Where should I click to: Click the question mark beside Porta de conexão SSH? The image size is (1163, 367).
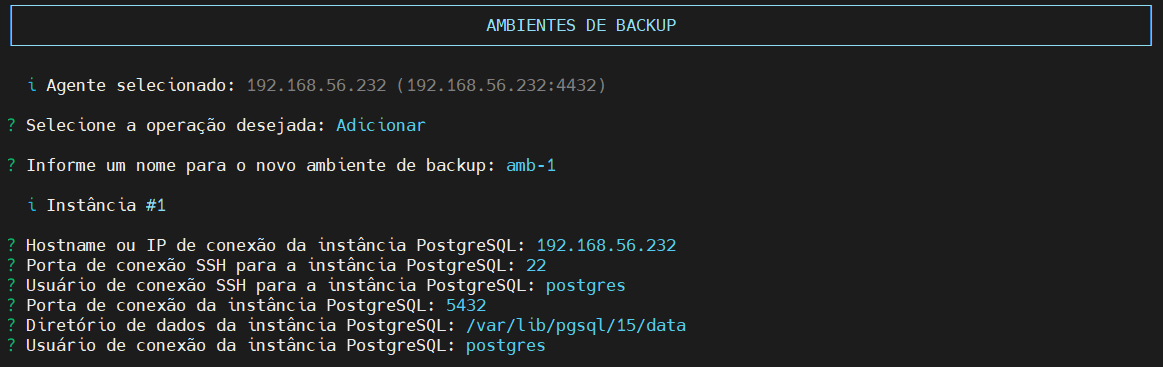12,266
